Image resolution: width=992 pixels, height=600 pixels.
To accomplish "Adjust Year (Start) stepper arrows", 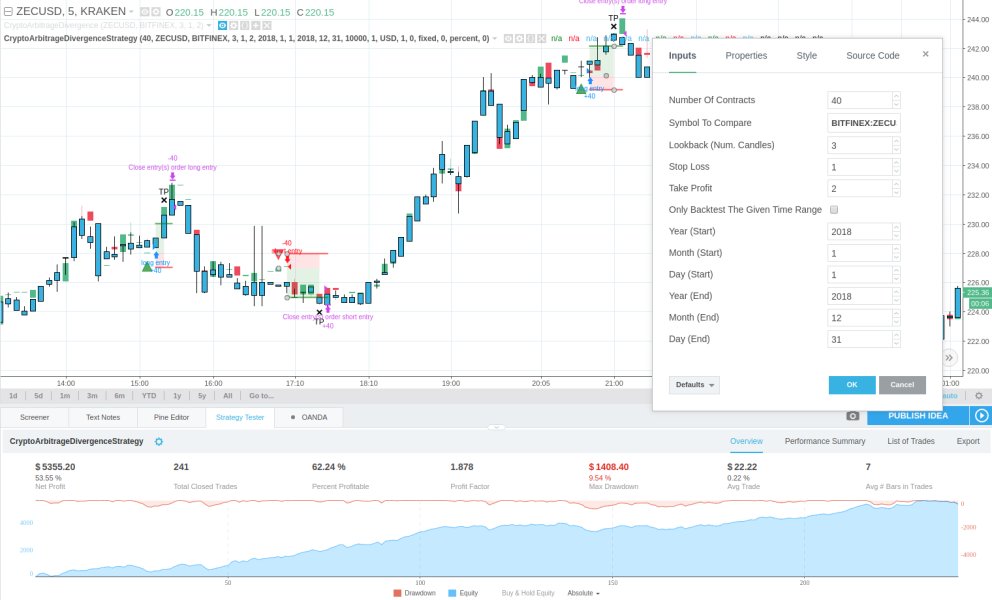I will (x=896, y=232).
